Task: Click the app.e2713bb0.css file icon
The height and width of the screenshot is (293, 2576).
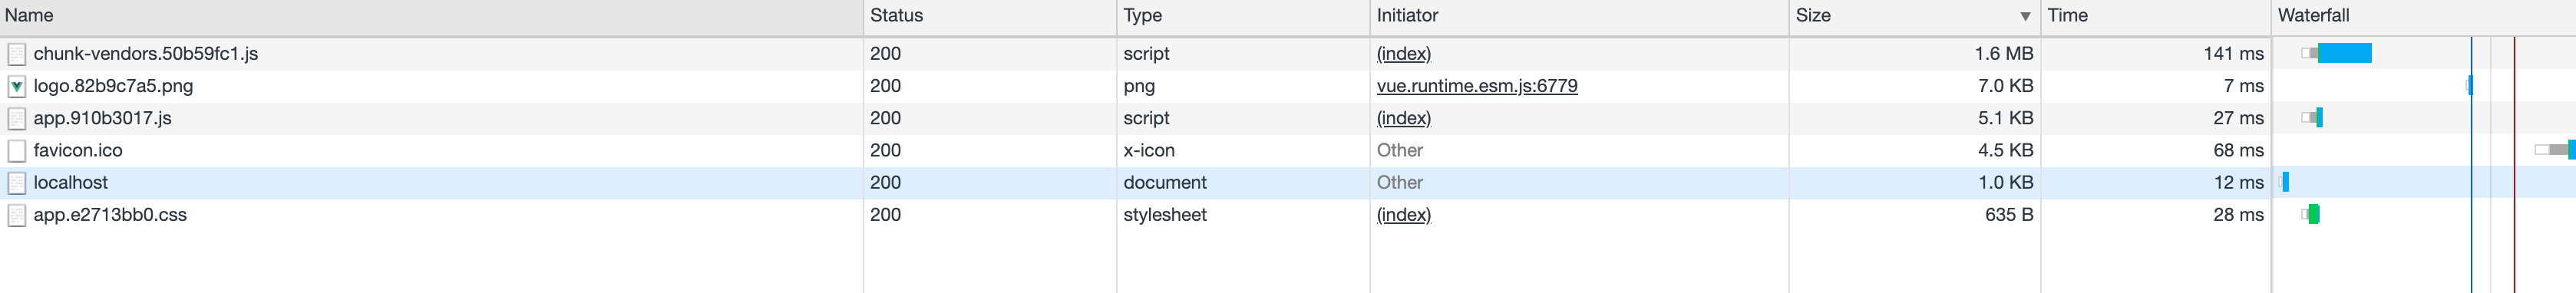Action: (x=16, y=215)
